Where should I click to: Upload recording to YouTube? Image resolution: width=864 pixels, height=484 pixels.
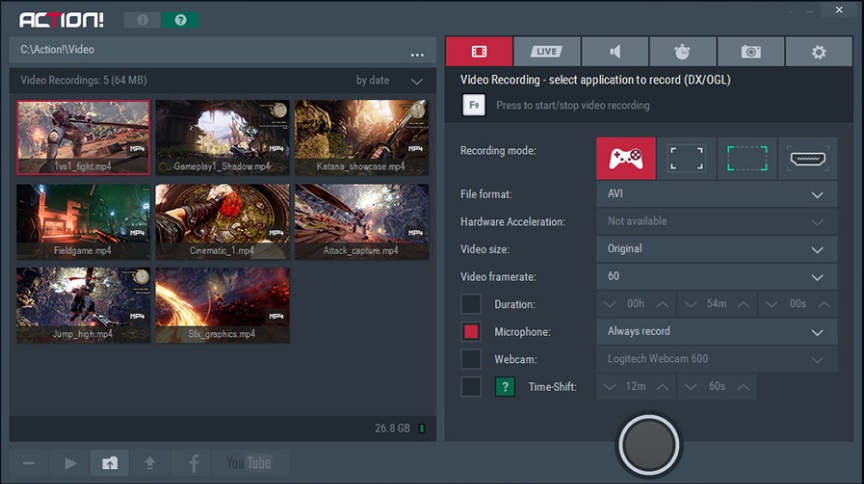click(249, 463)
